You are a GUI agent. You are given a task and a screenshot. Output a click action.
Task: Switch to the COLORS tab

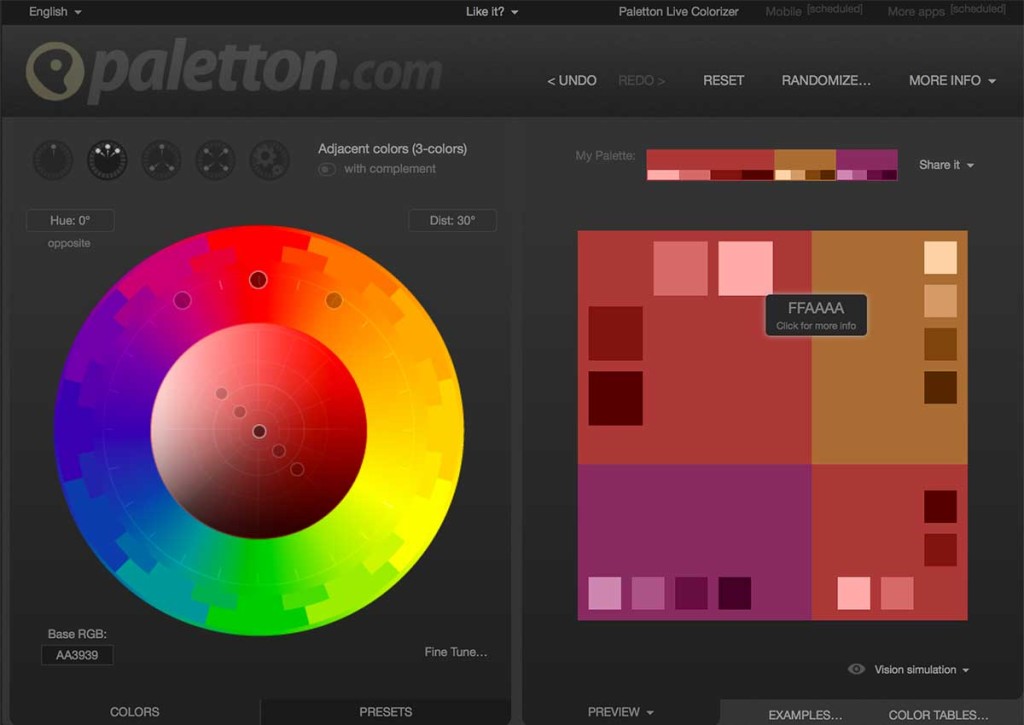point(135,712)
